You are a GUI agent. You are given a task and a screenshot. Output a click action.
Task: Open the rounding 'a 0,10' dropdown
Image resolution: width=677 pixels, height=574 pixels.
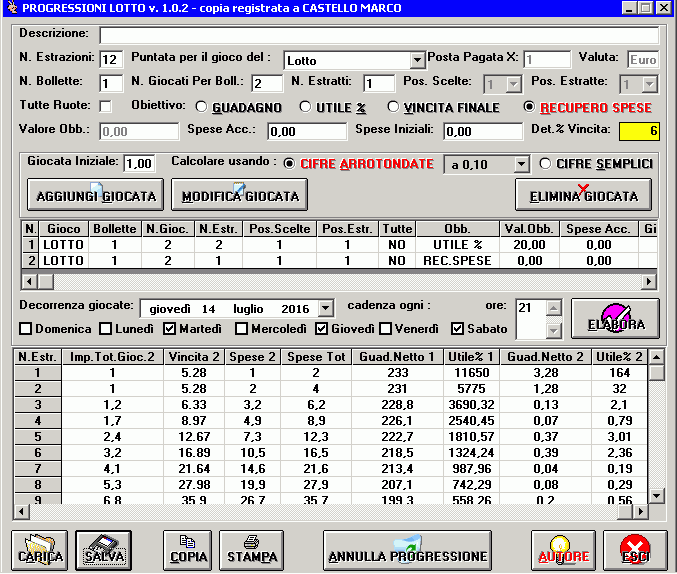click(x=522, y=164)
